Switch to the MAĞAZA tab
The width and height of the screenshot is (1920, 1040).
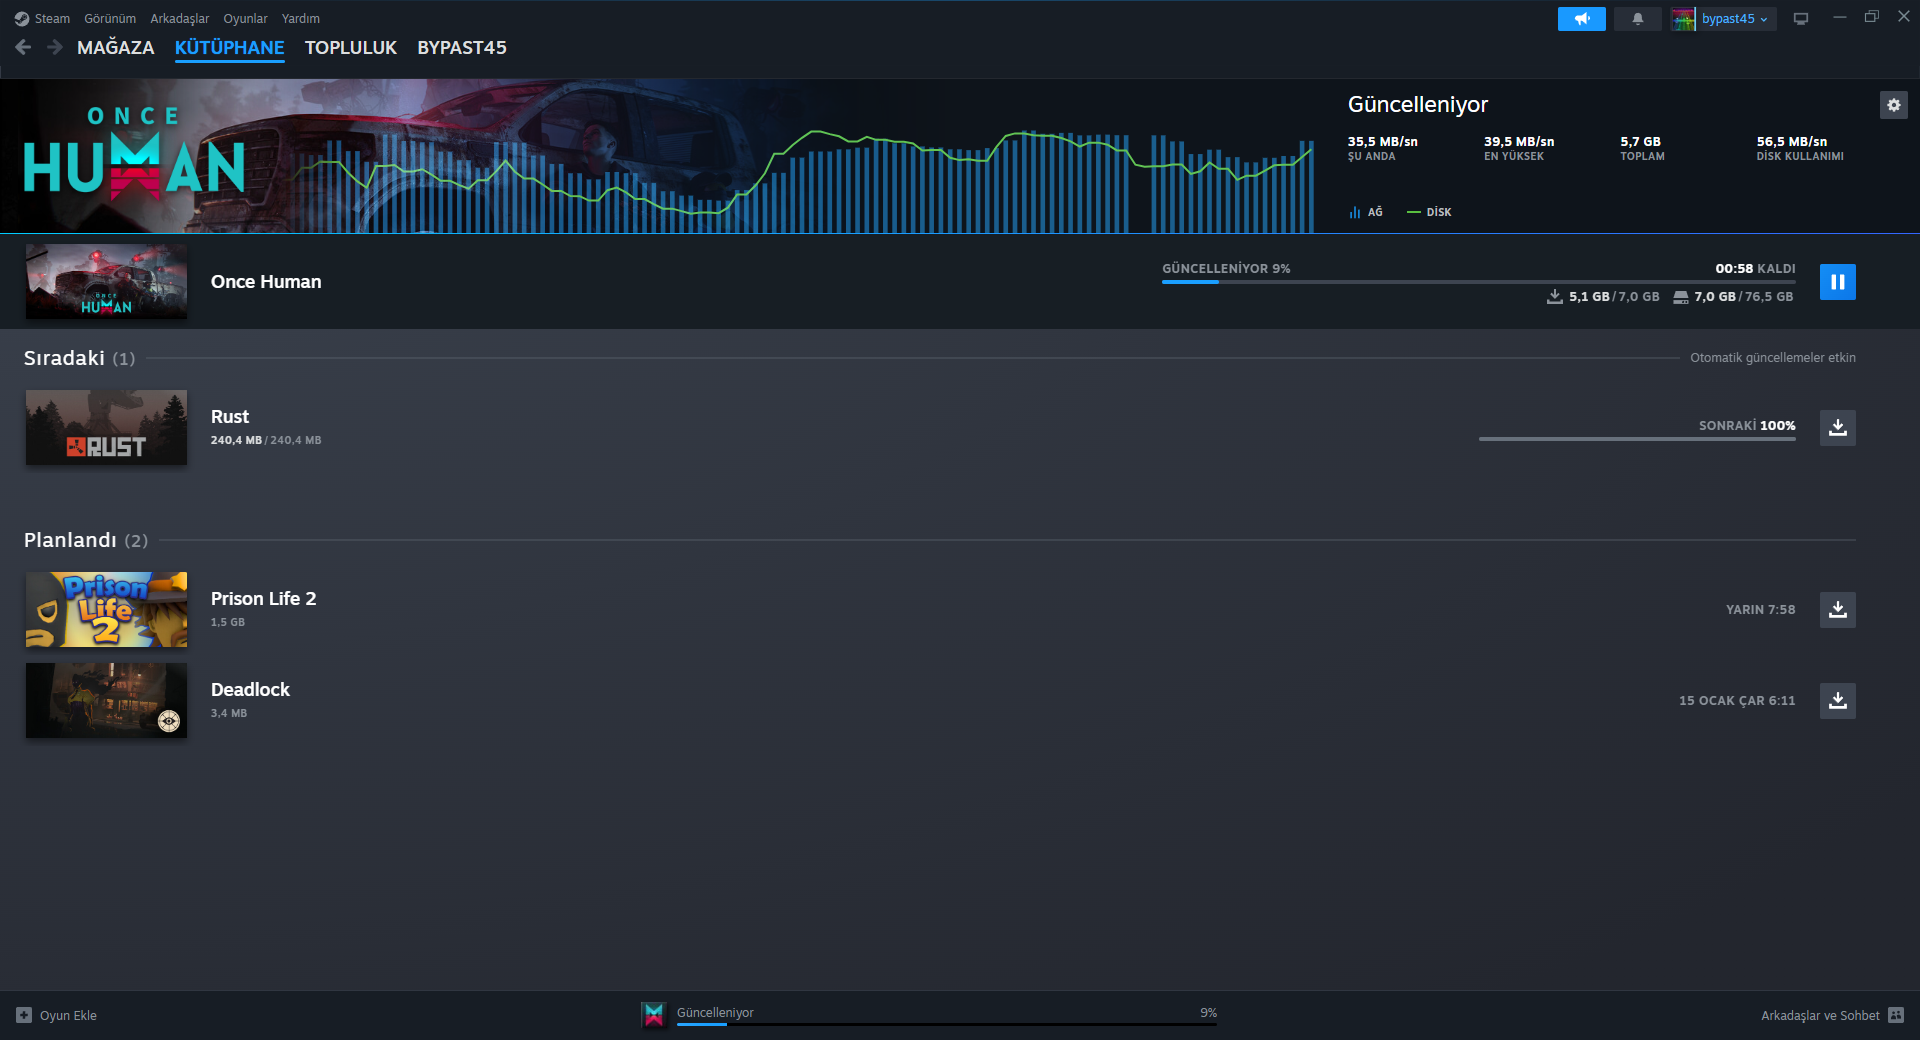(116, 48)
